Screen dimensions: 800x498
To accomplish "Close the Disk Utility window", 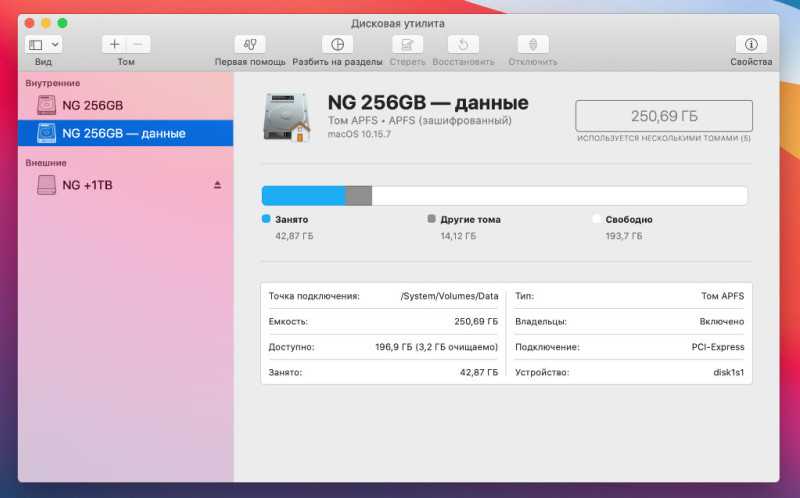I will click(30, 23).
